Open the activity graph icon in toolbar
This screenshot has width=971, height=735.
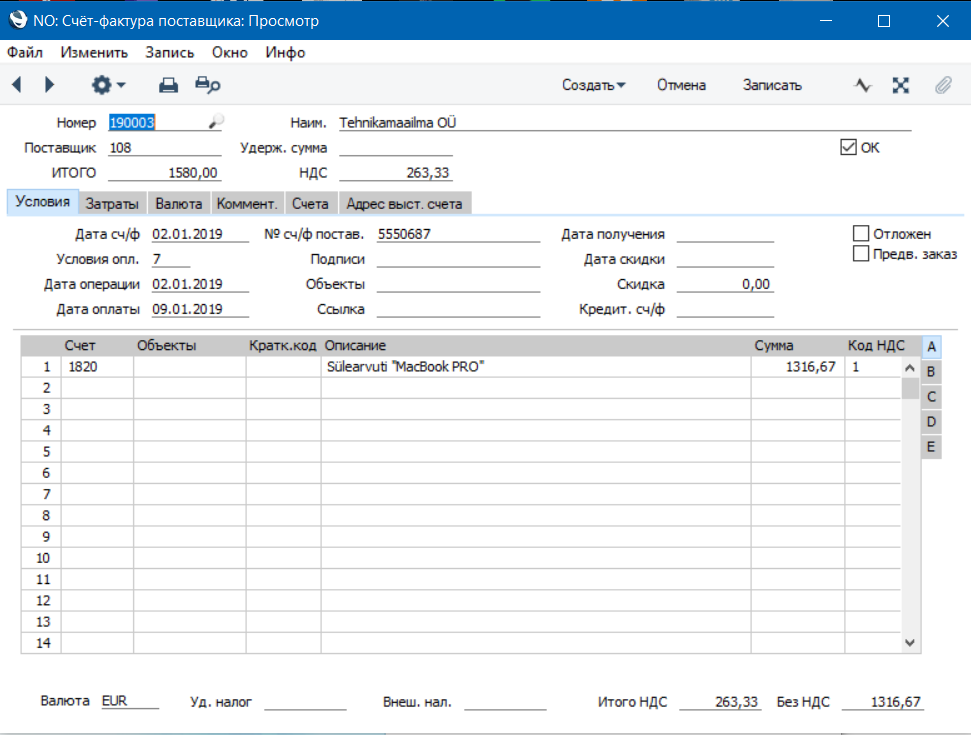point(863,86)
